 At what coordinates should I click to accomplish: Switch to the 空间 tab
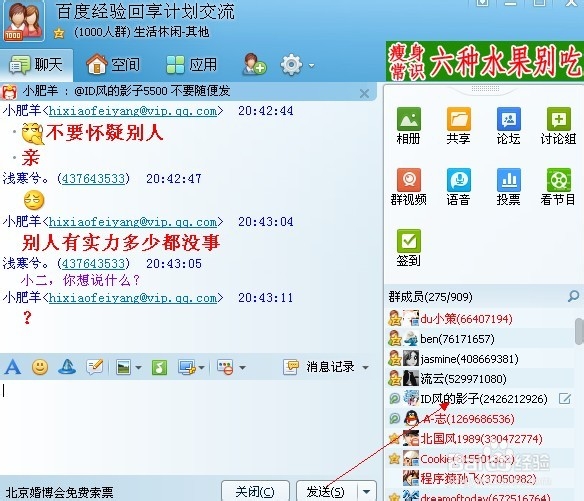[113, 65]
